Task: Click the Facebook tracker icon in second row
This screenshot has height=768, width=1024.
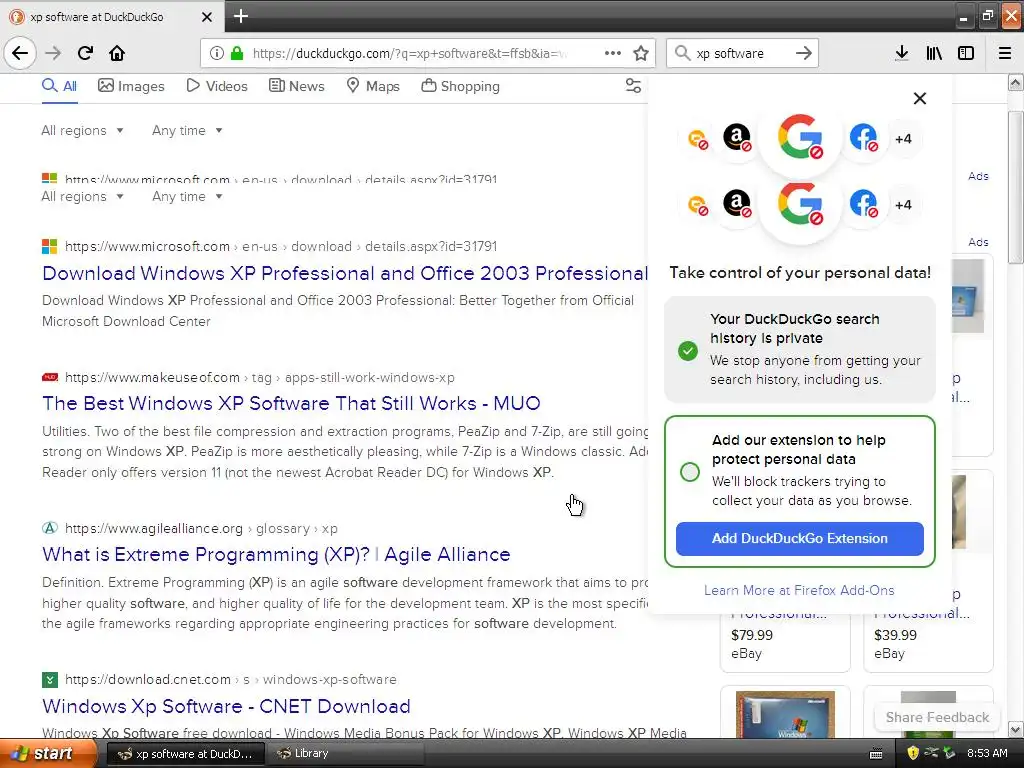Action: click(x=863, y=204)
